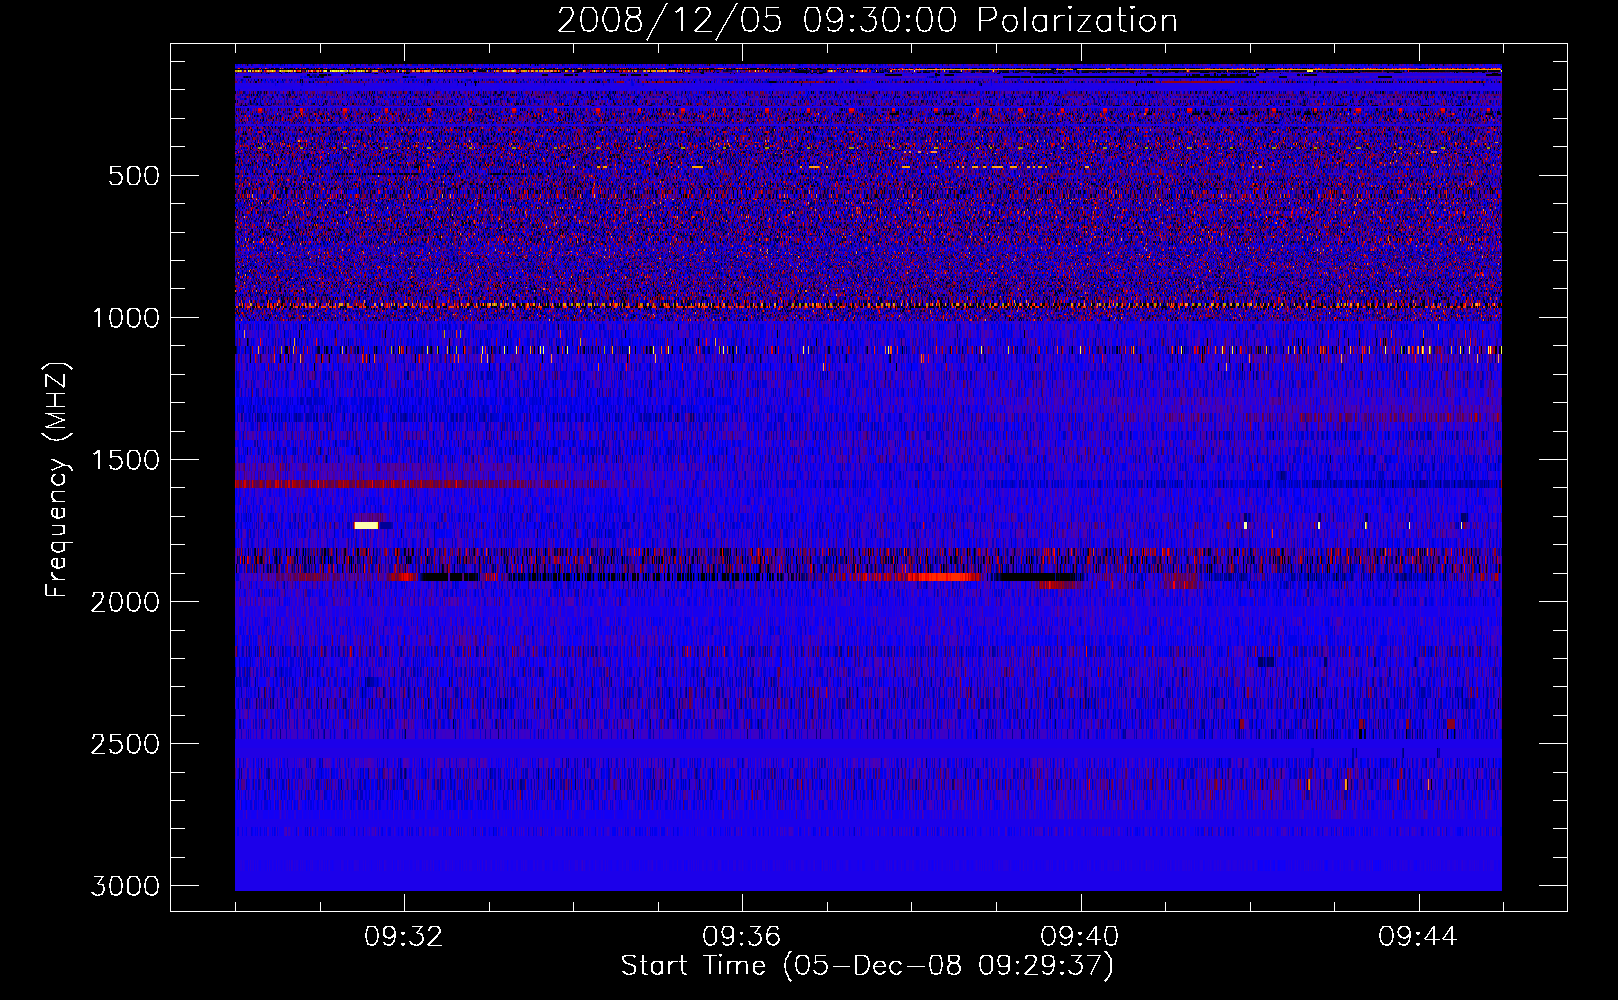Click the 1500 frequency tick label
The width and height of the screenshot is (1618, 1000).
(x=125, y=460)
